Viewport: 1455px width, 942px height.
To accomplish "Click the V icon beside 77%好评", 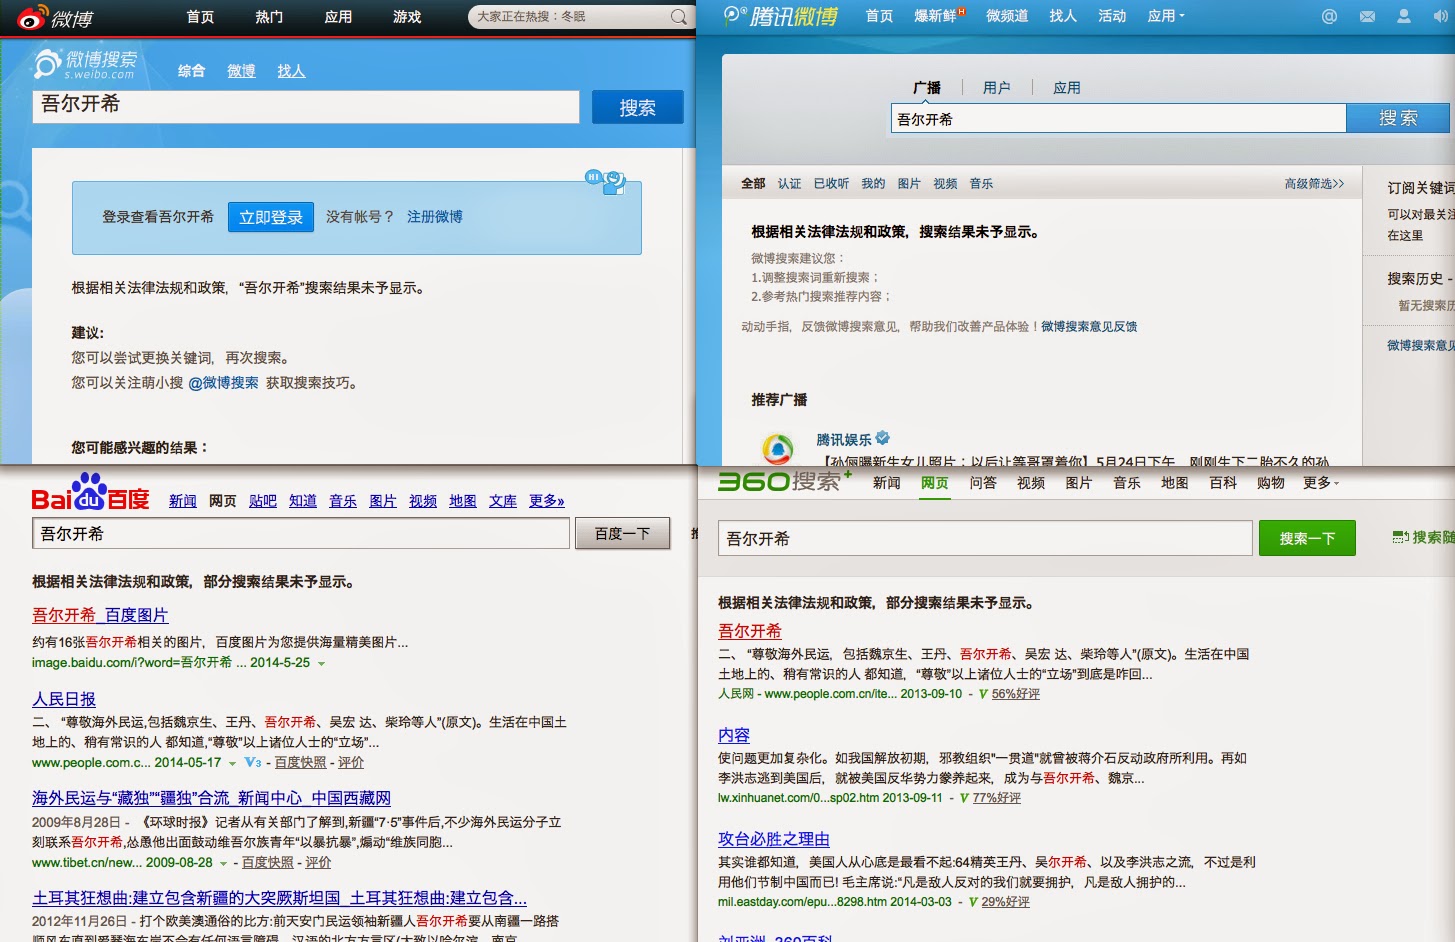I will (964, 798).
